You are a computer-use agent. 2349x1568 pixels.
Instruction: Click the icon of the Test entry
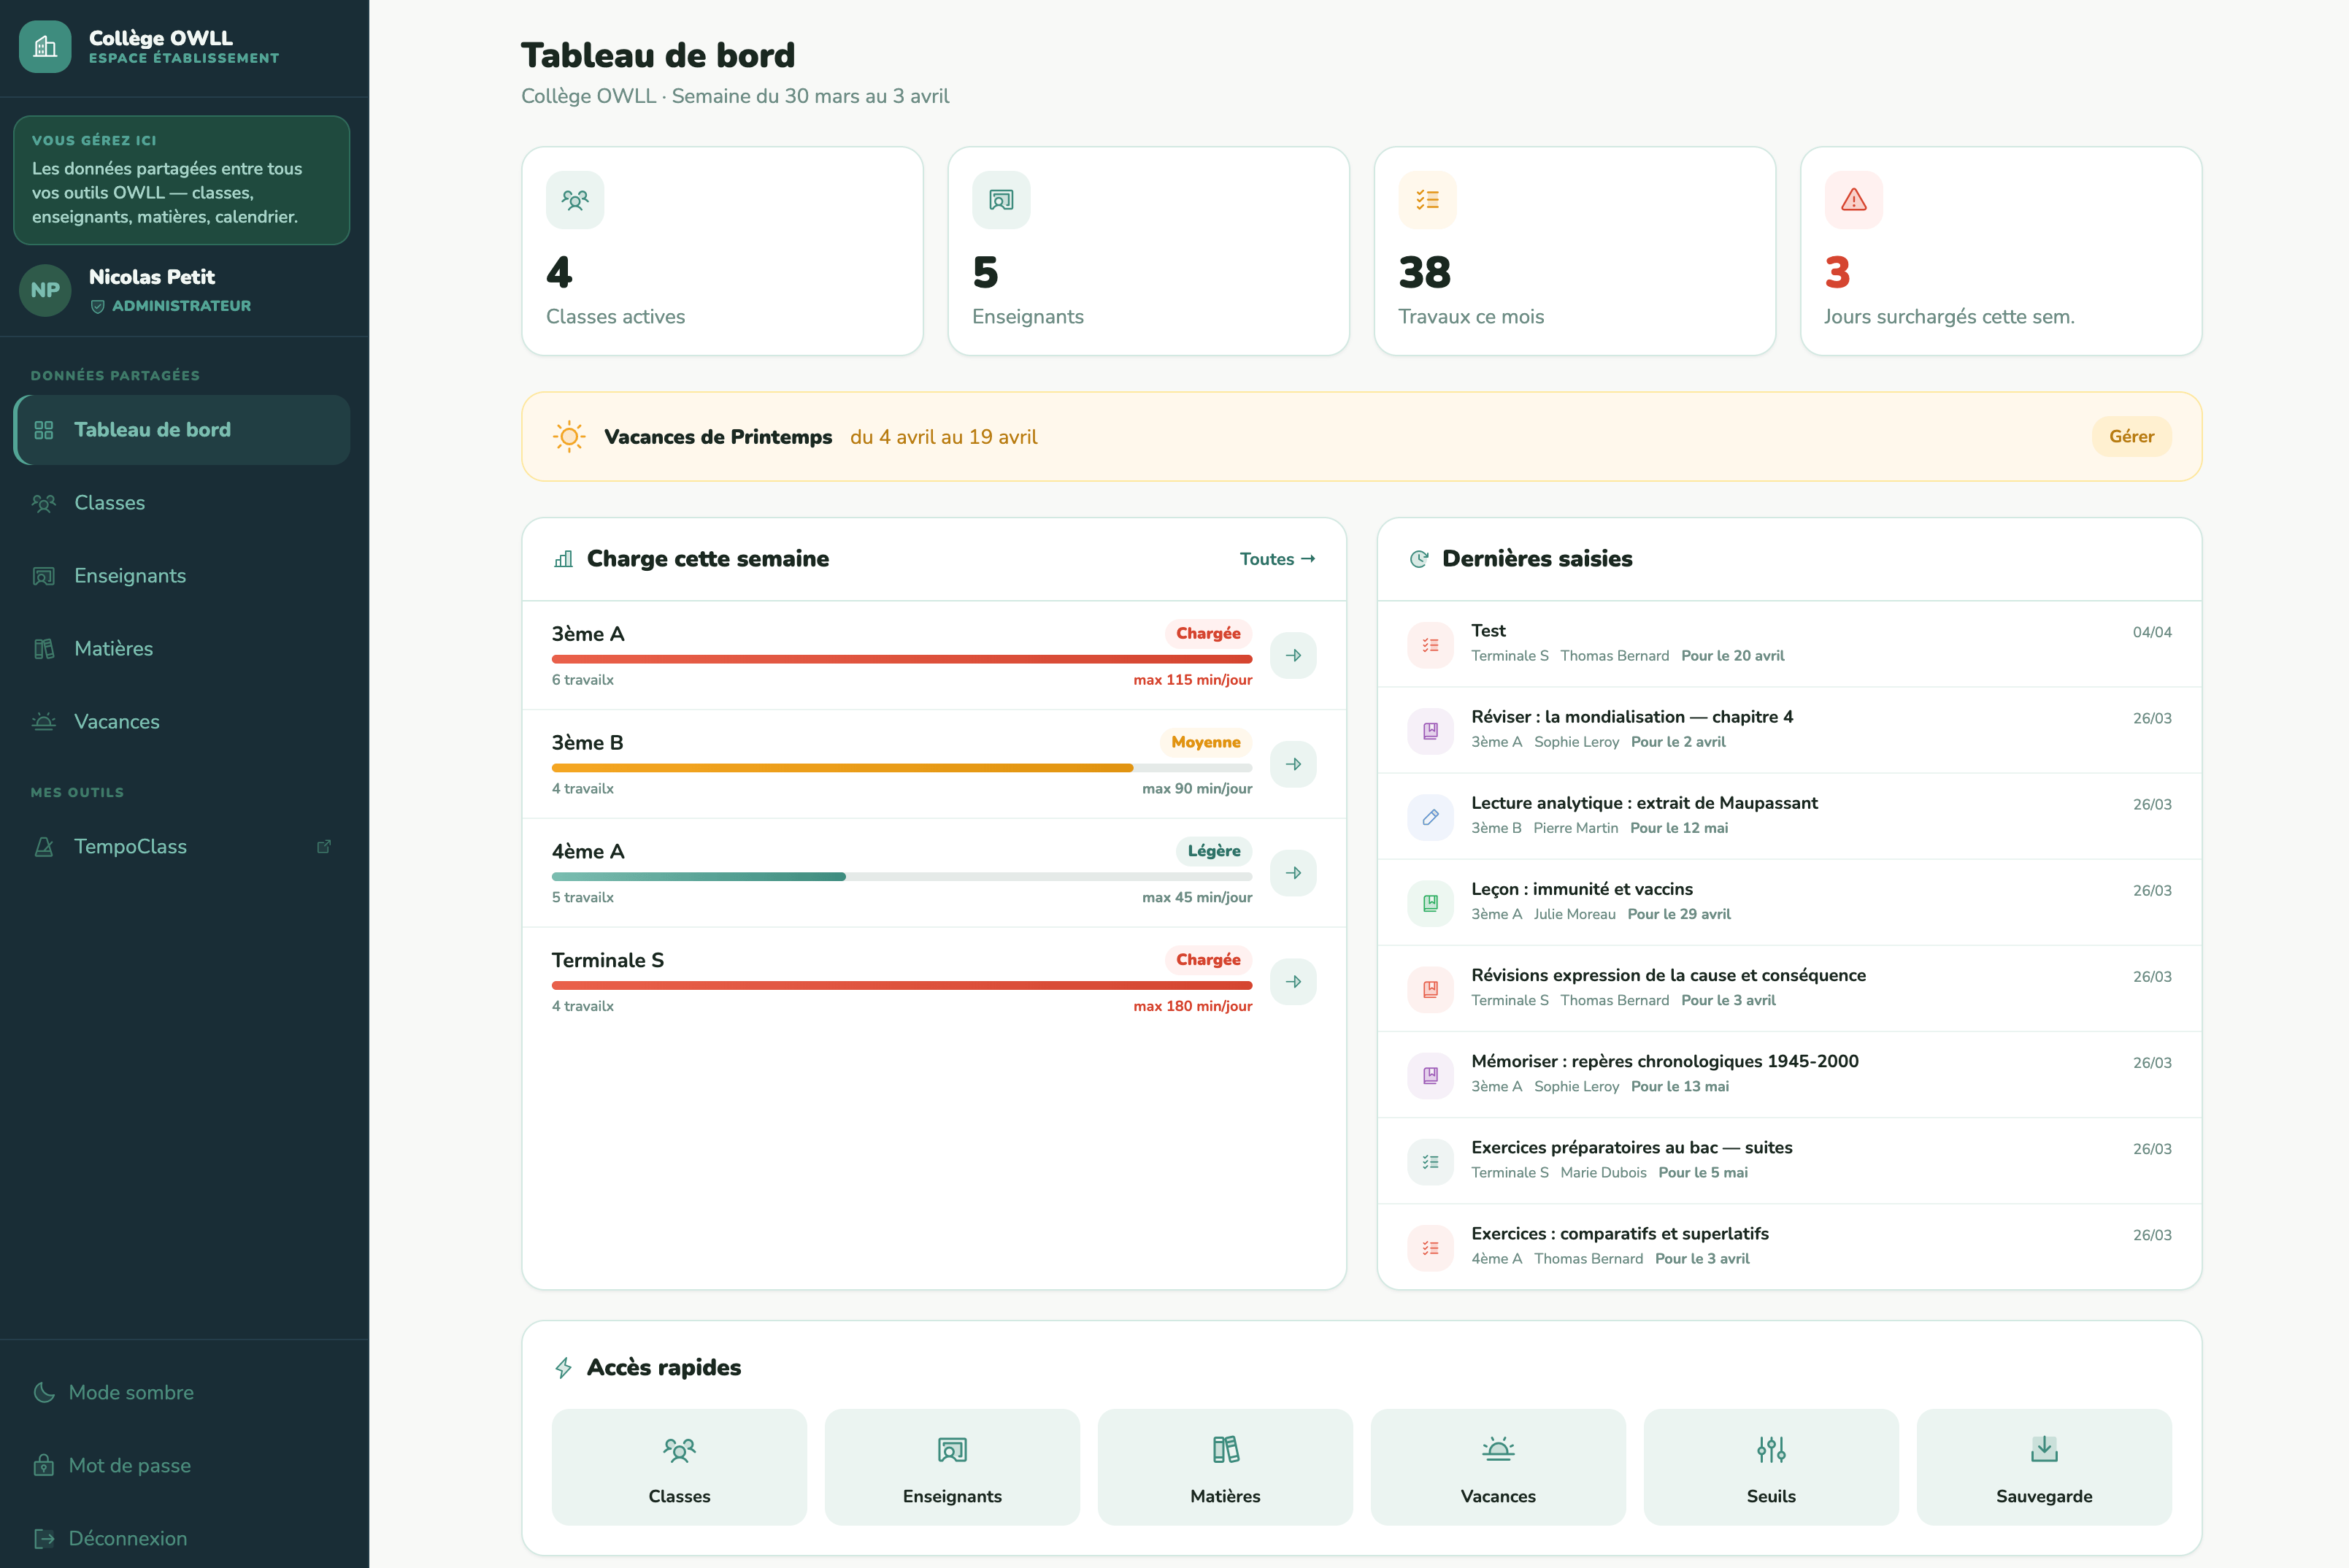point(1431,645)
